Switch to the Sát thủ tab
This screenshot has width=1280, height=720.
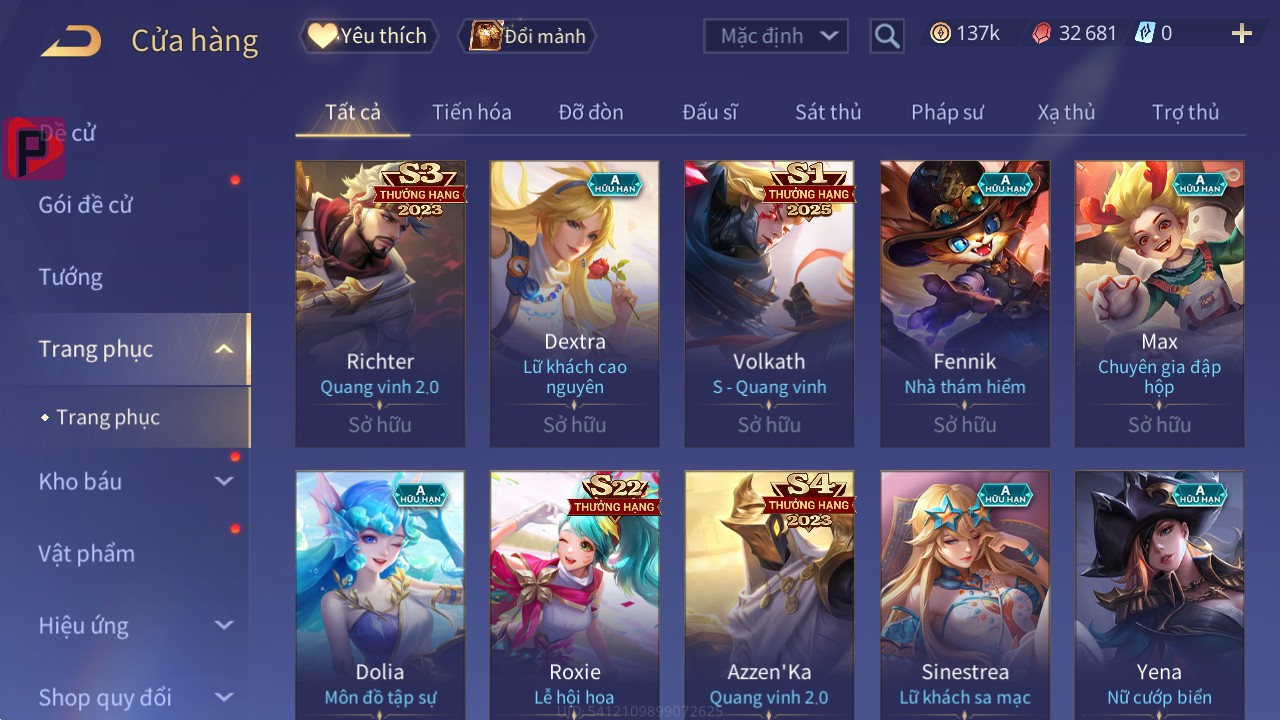[x=828, y=112]
